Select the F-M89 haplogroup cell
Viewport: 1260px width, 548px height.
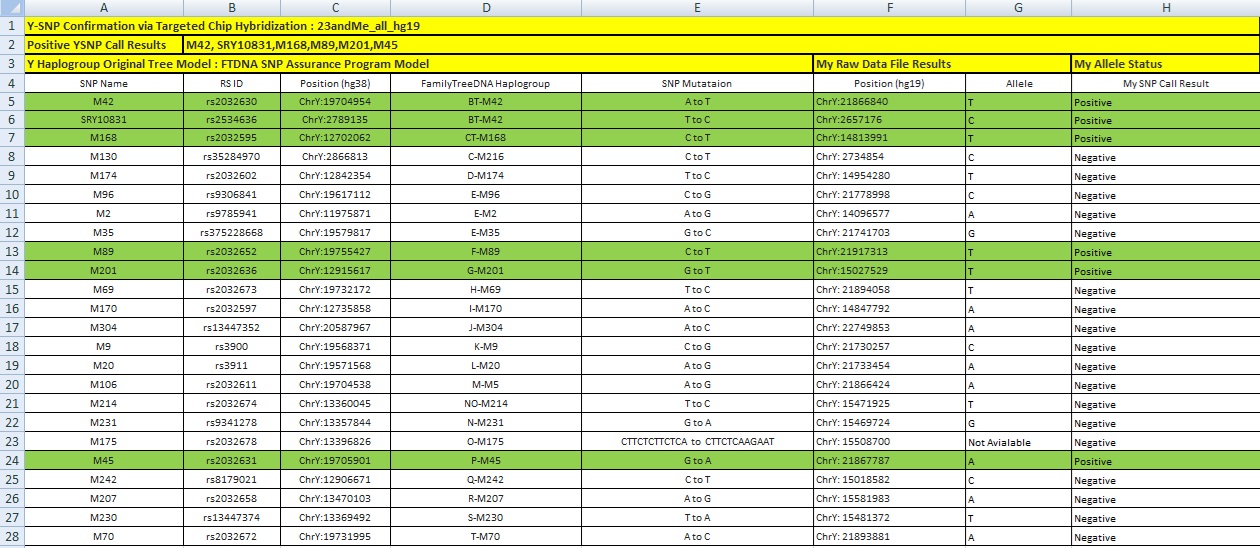pos(486,252)
